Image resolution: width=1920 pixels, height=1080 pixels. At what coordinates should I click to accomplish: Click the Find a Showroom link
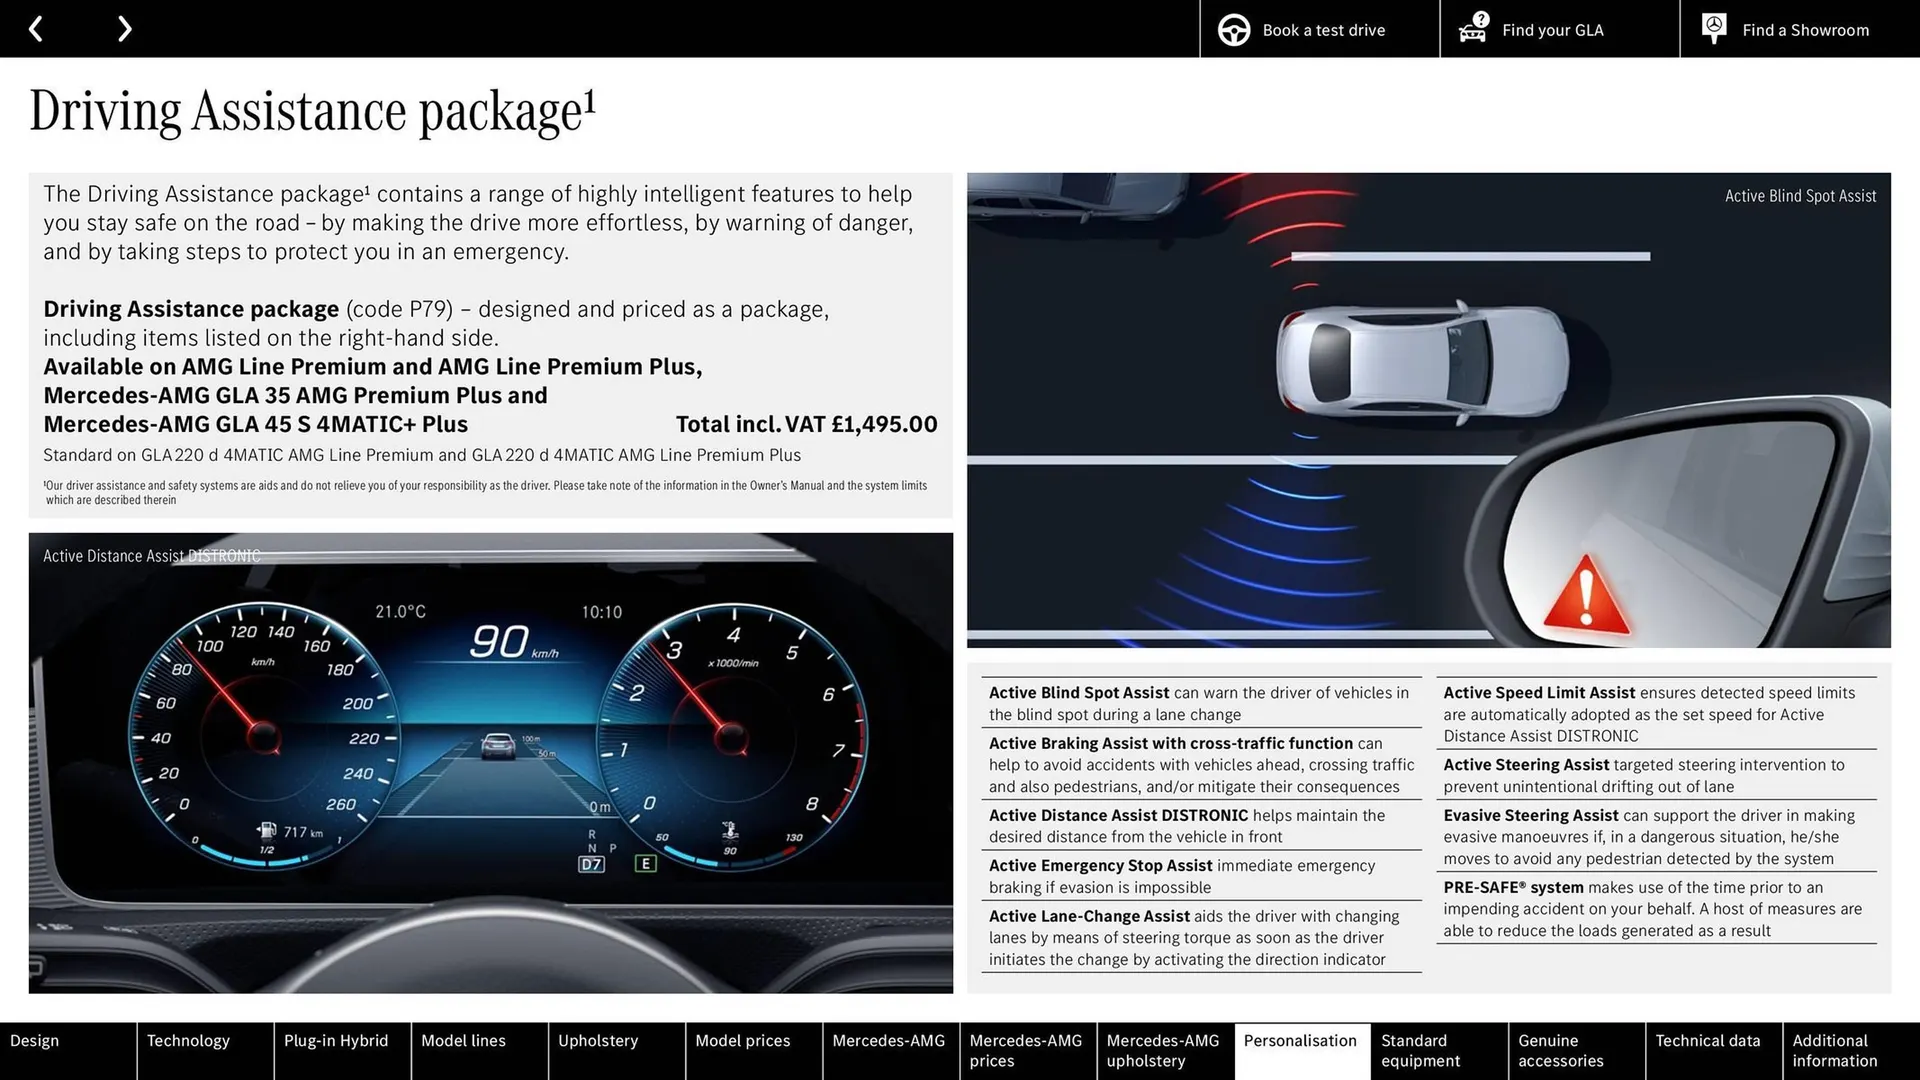pos(1805,30)
